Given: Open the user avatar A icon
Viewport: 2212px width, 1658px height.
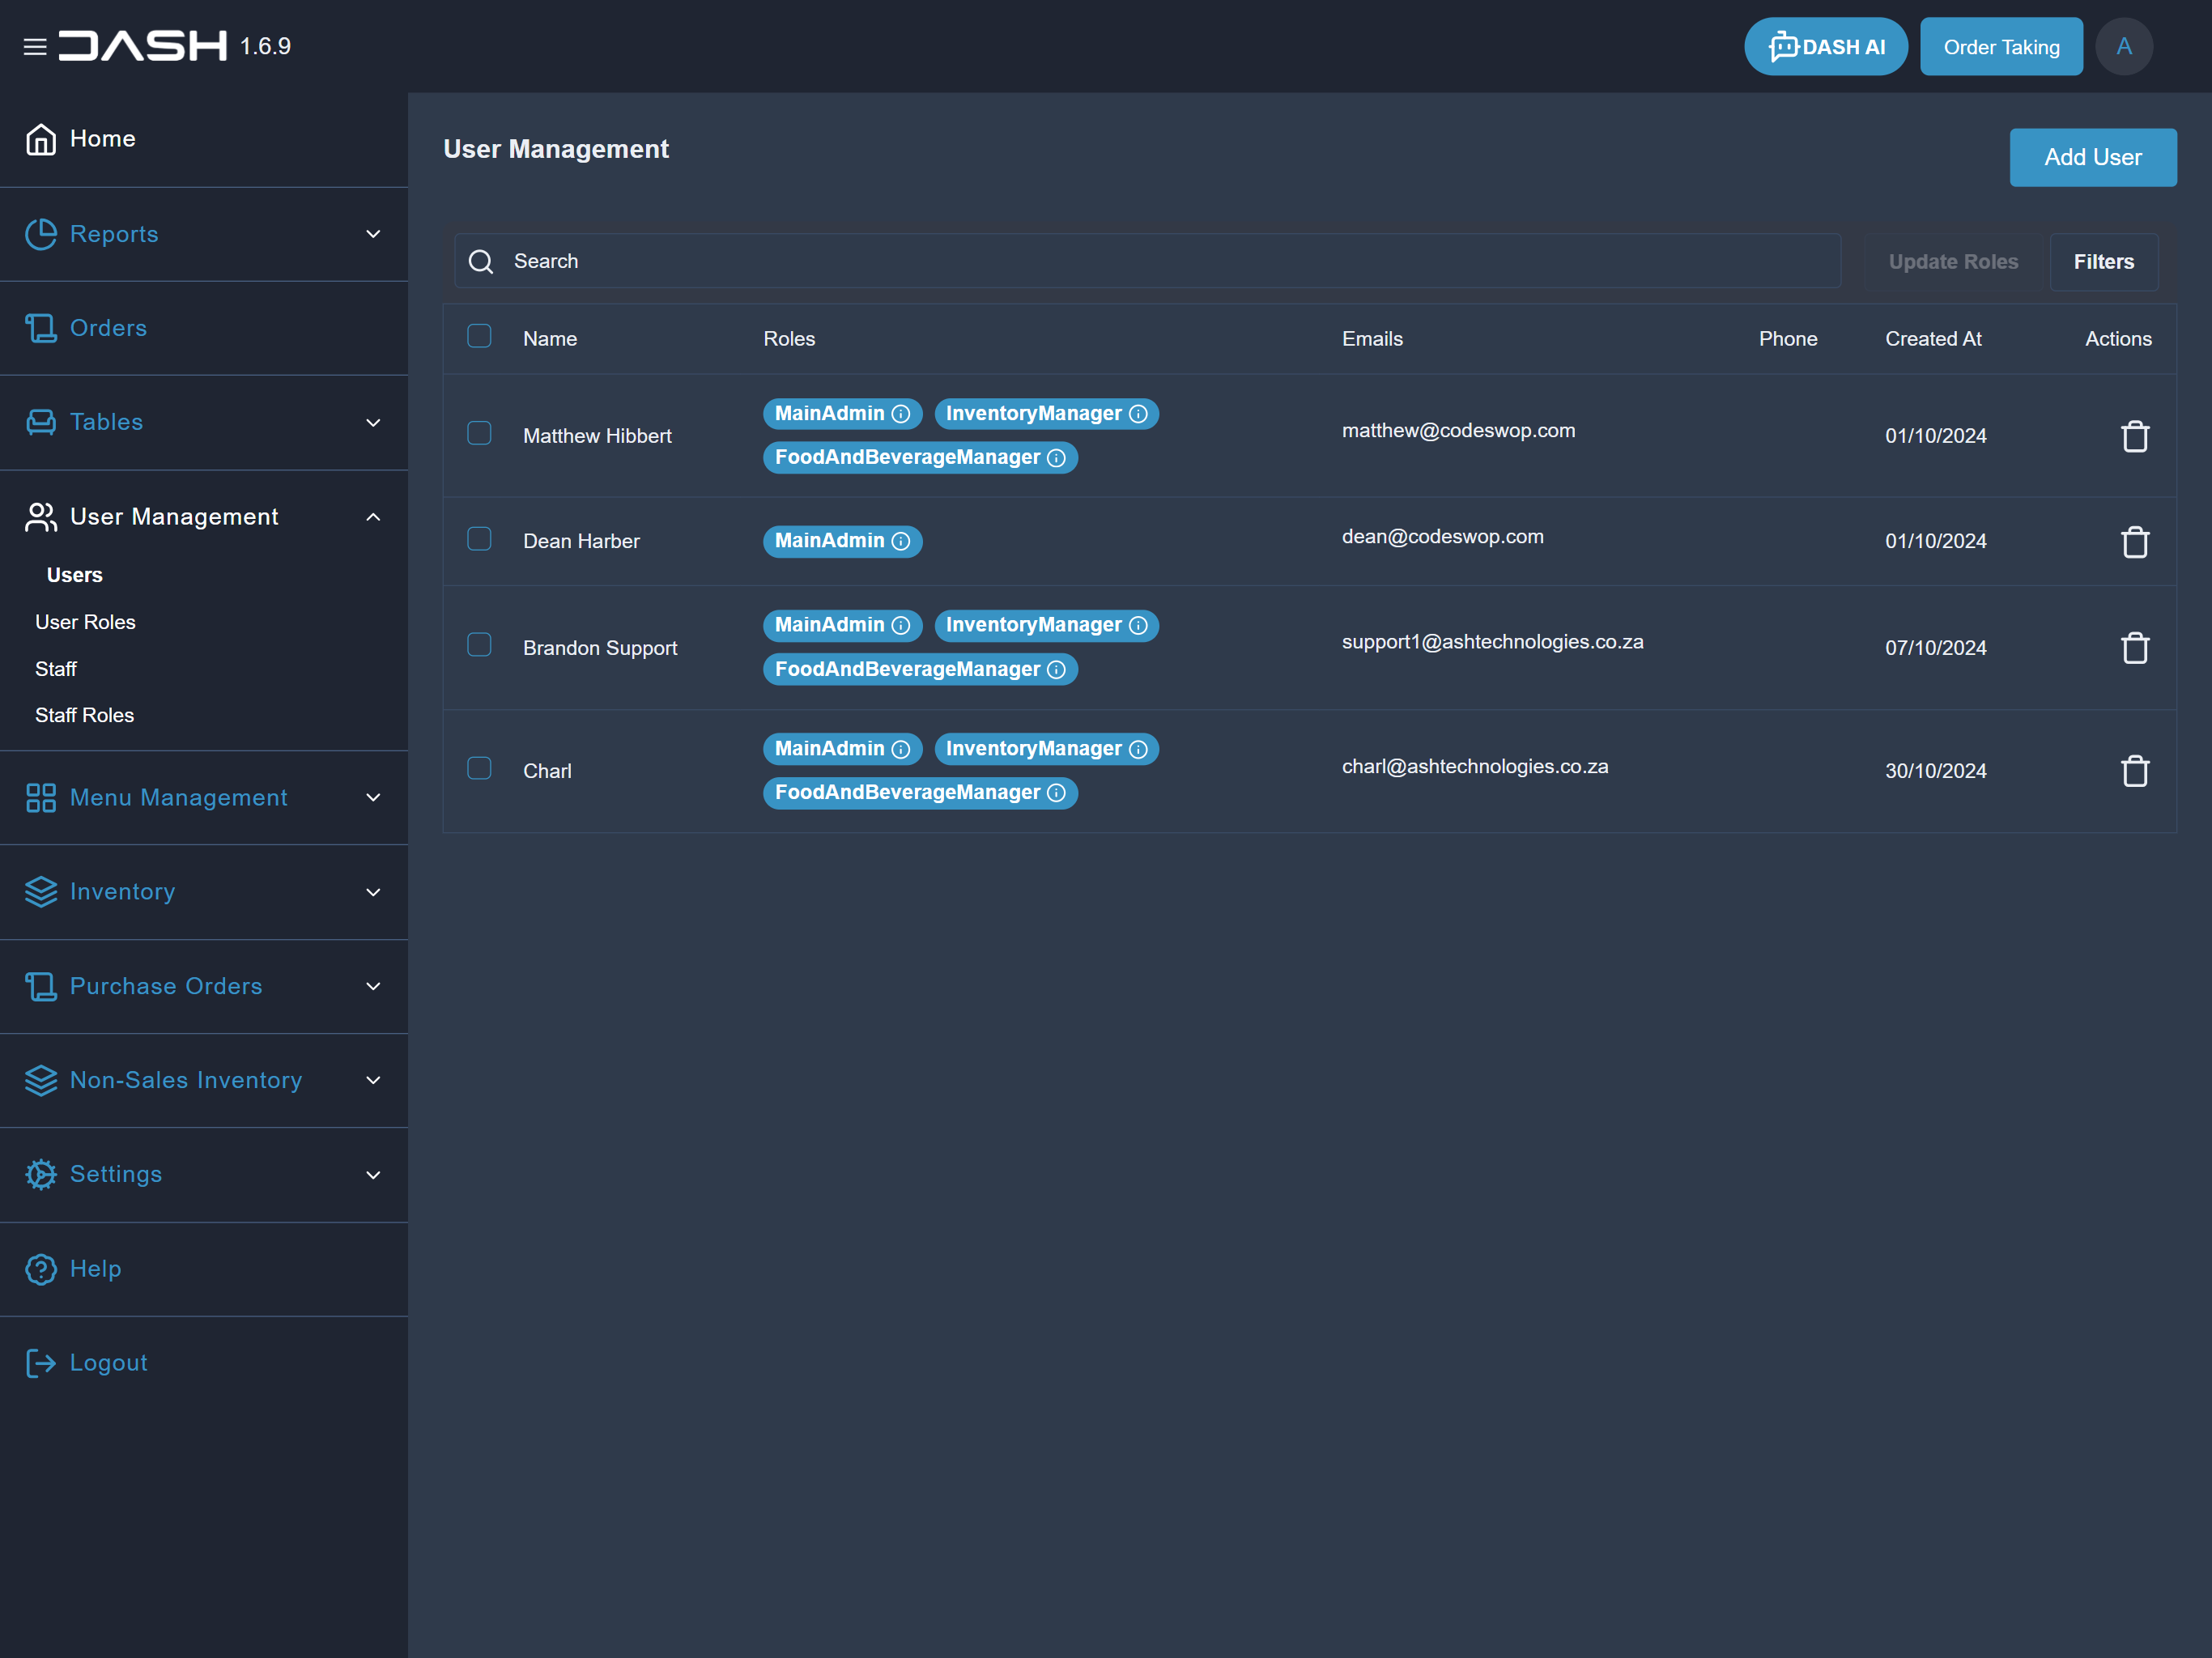Looking at the screenshot, I should tap(2124, 46).
